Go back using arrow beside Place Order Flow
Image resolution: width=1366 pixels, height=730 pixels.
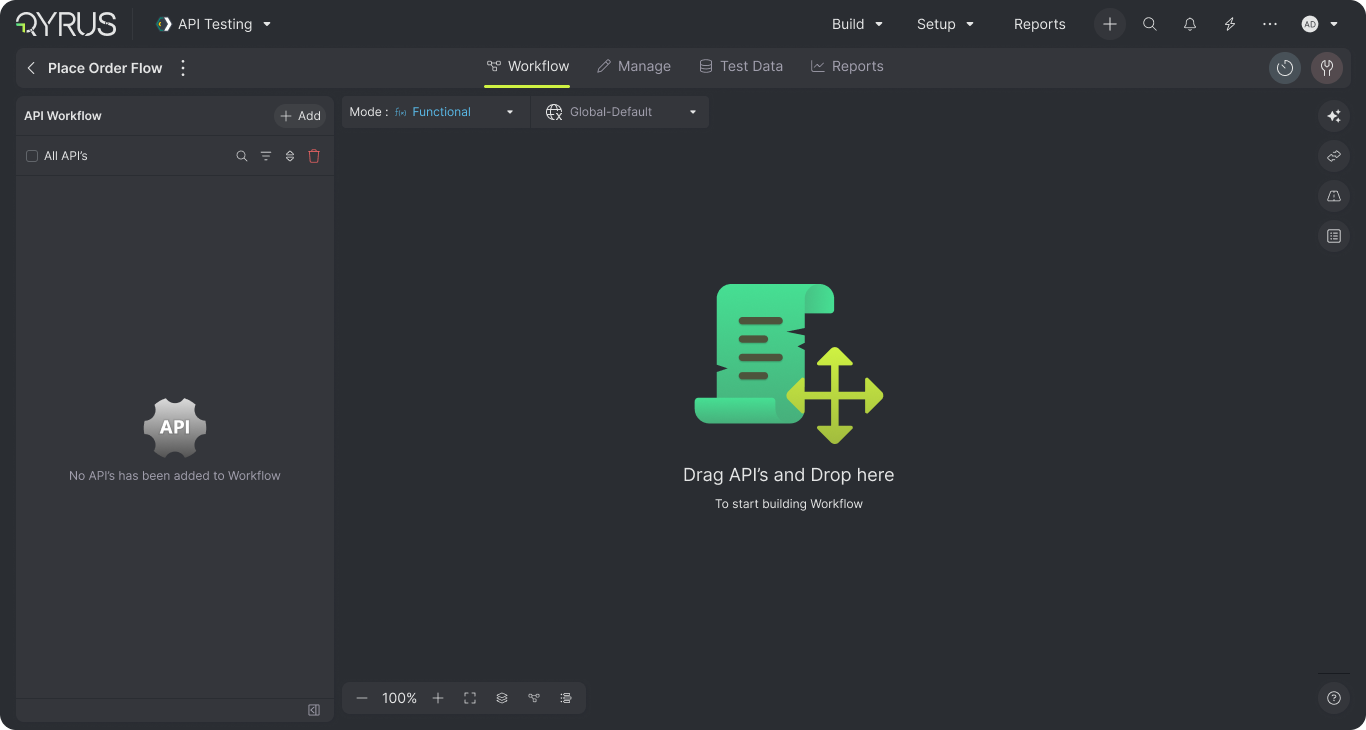pyautogui.click(x=31, y=68)
